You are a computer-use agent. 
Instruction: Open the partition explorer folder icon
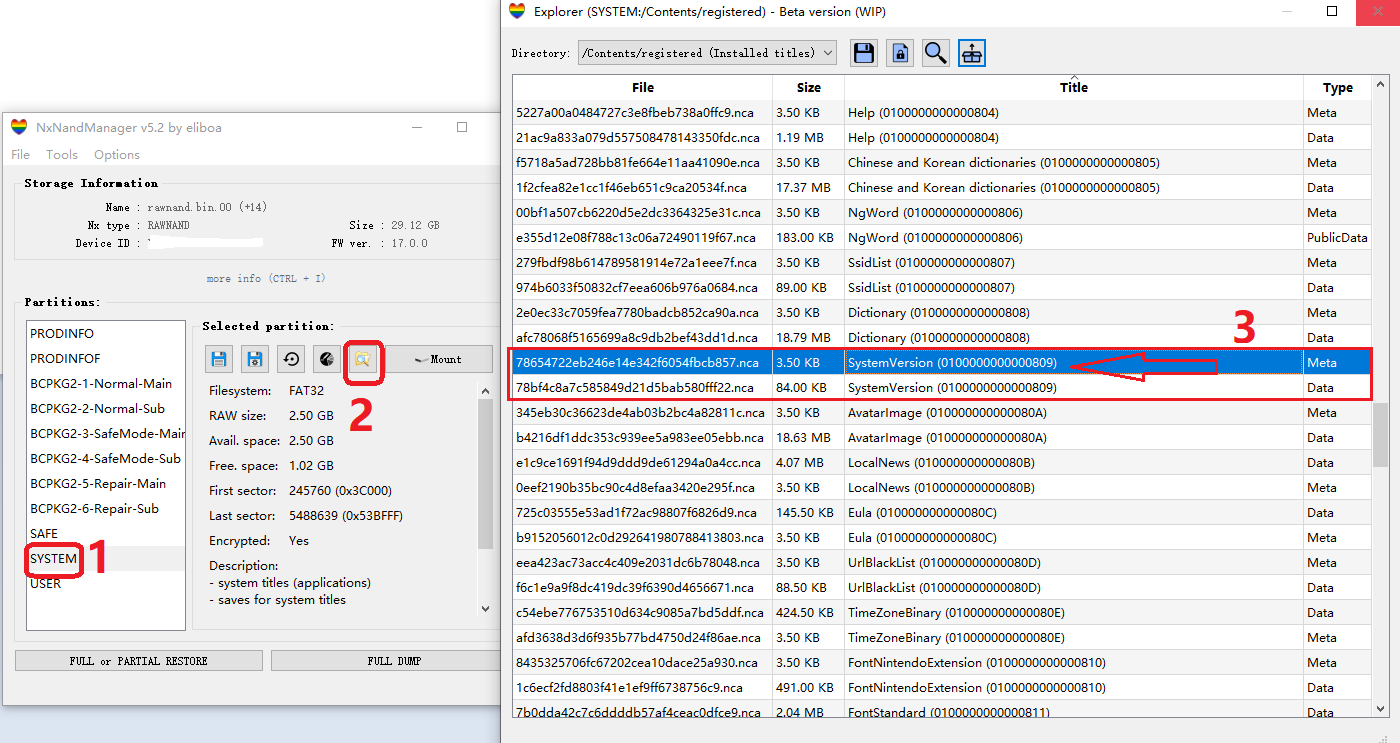coord(362,359)
